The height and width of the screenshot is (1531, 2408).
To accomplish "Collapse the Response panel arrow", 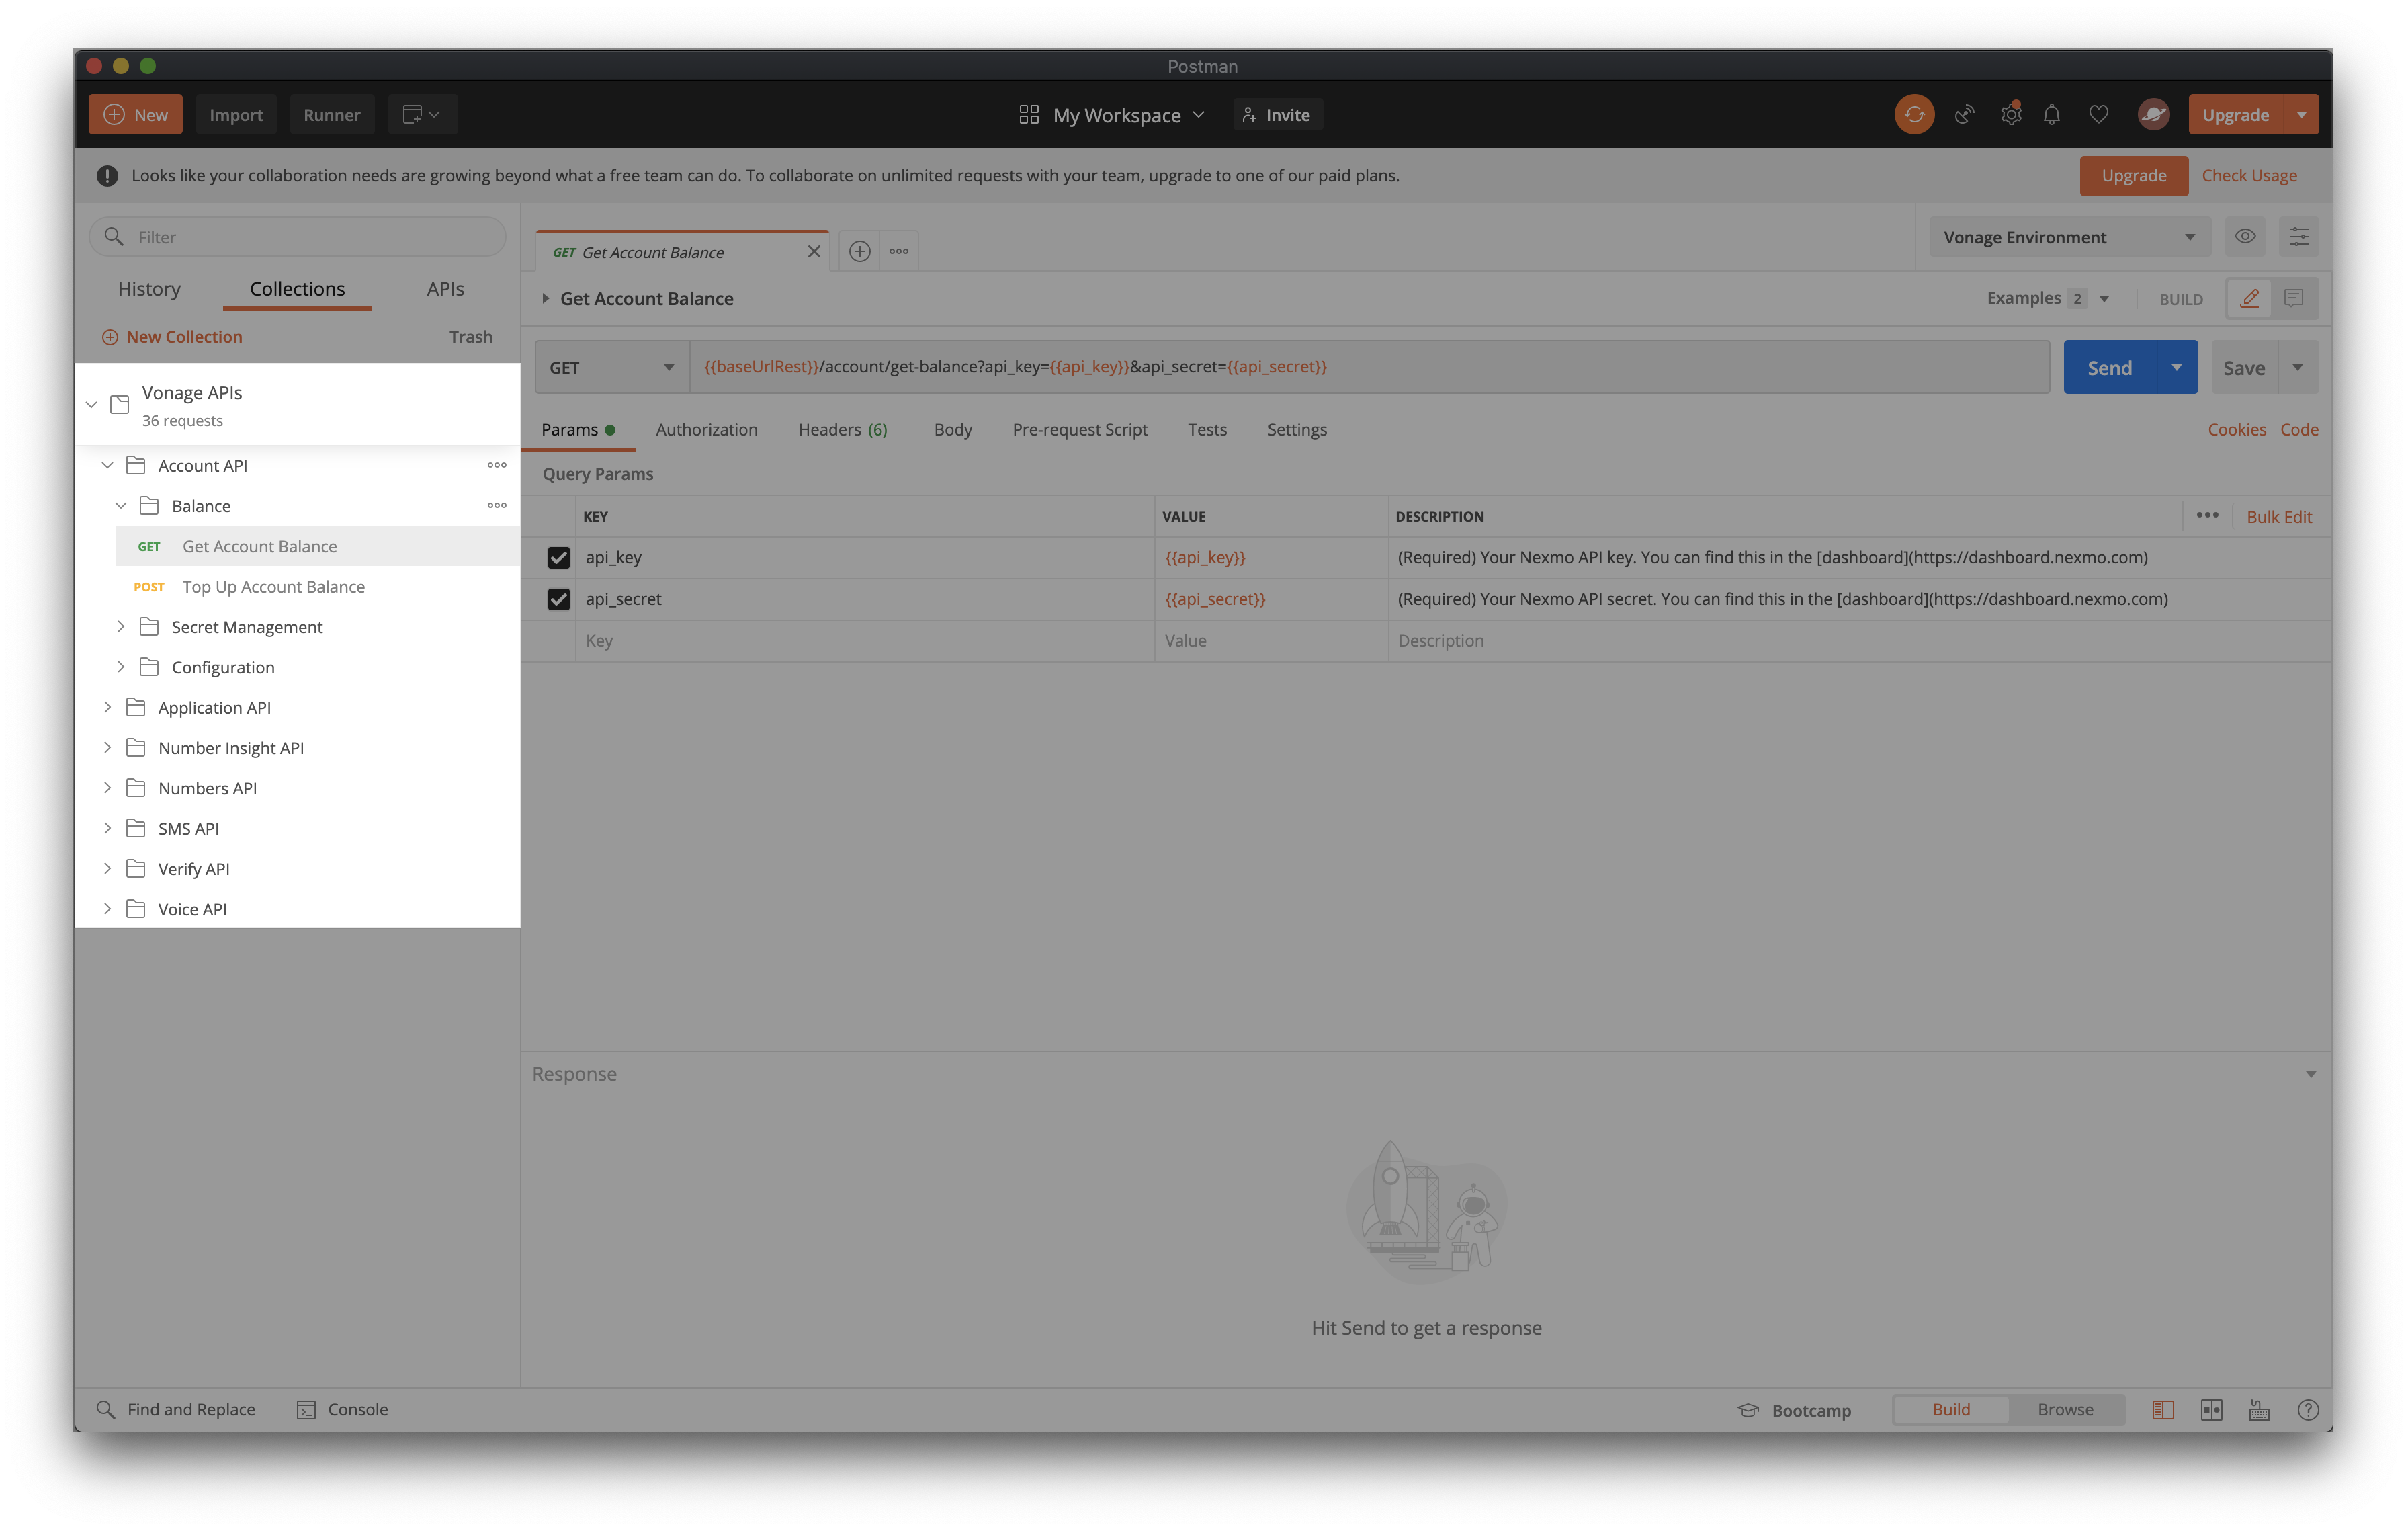I will [x=2310, y=1074].
